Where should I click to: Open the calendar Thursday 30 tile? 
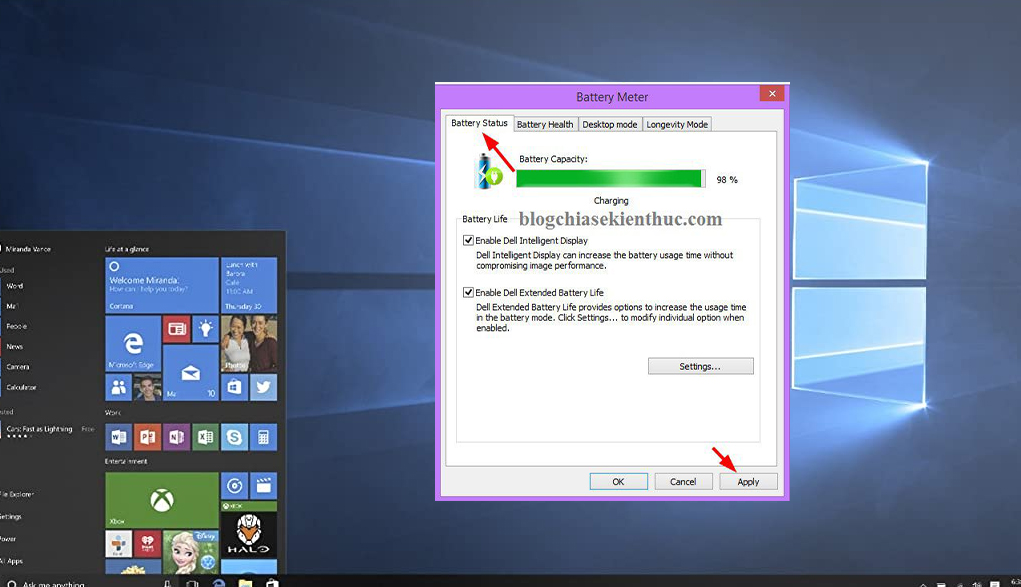[249, 285]
